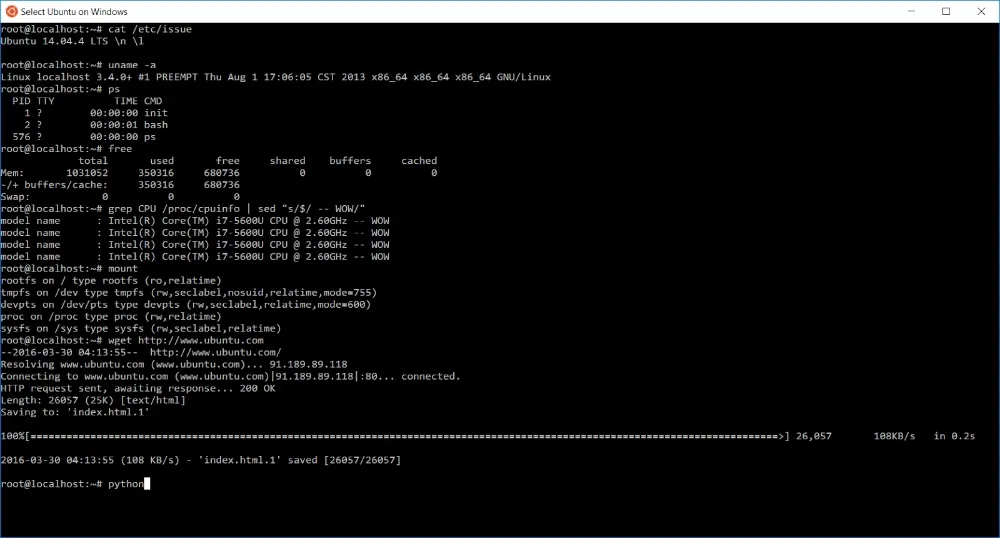Click the window title "Select Ubuntu on Windows"

tap(74, 11)
